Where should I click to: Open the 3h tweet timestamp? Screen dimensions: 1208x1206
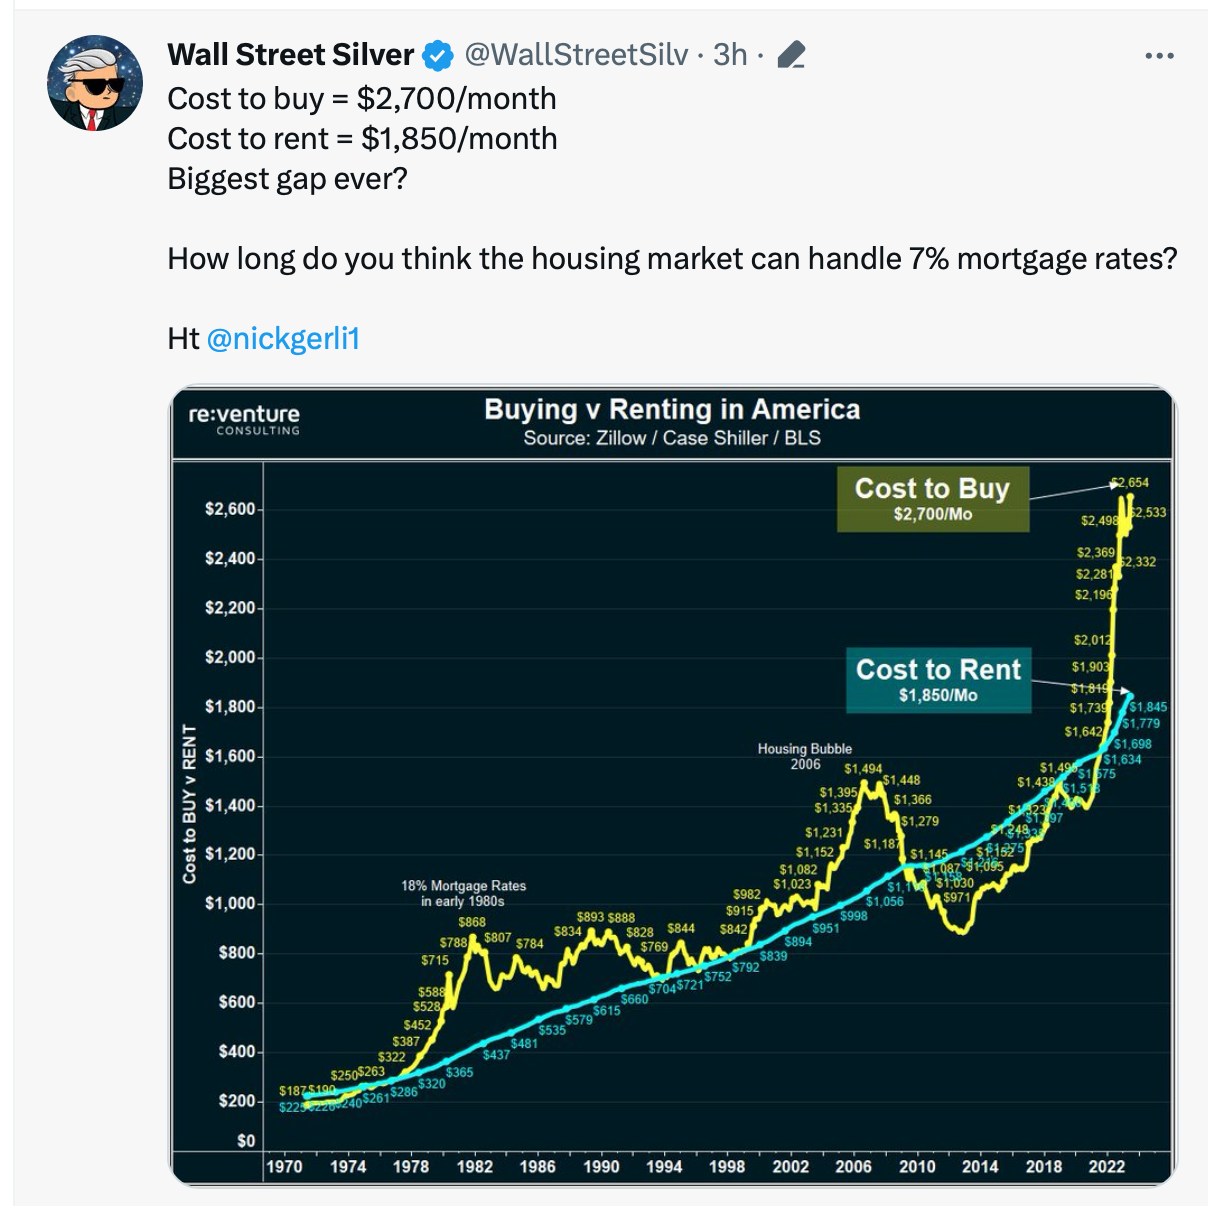730,55
